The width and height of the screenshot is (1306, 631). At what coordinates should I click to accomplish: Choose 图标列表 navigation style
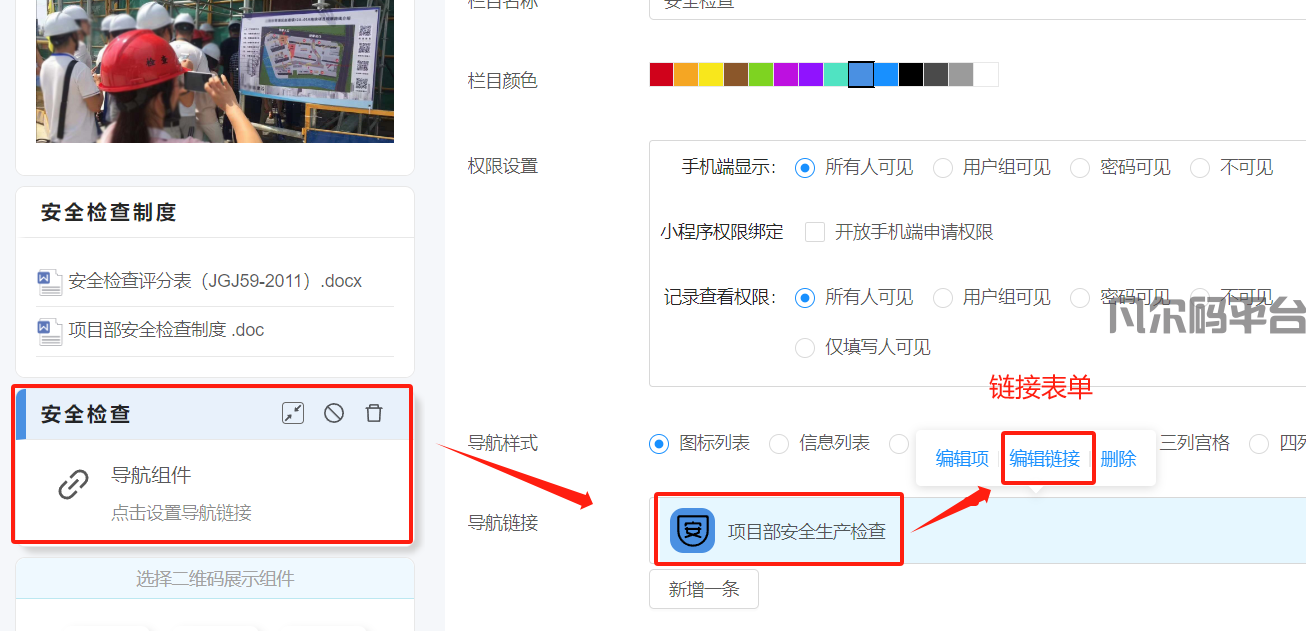(659, 443)
